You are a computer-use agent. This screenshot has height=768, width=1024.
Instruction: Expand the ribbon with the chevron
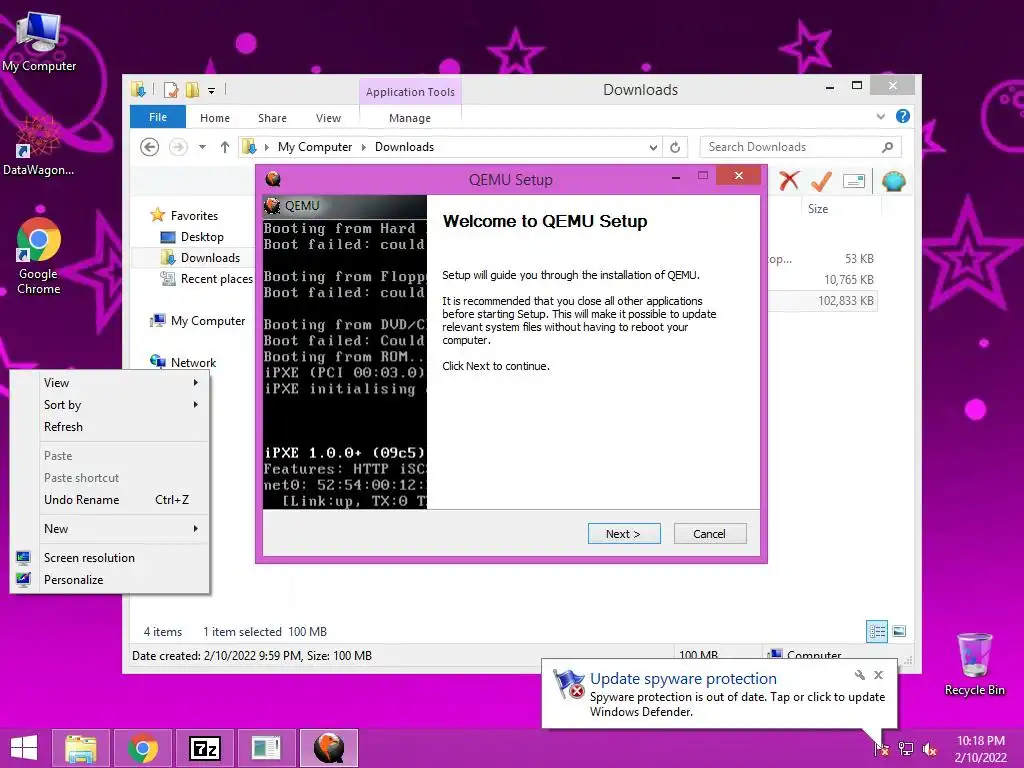pyautogui.click(x=880, y=116)
